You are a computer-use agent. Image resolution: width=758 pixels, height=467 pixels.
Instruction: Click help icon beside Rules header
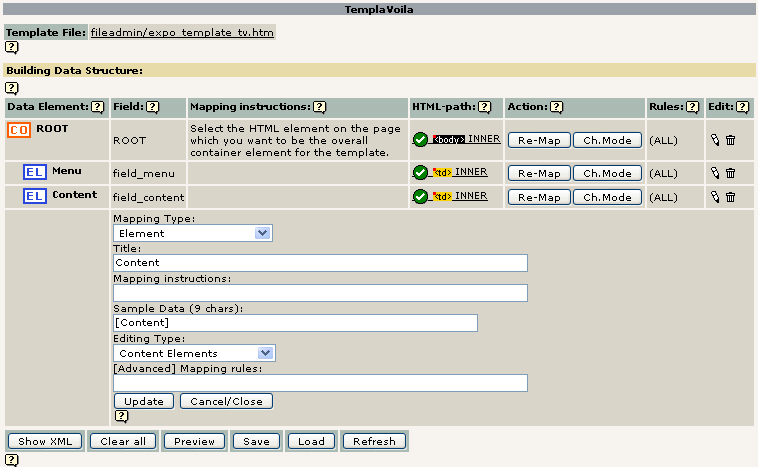click(x=692, y=107)
